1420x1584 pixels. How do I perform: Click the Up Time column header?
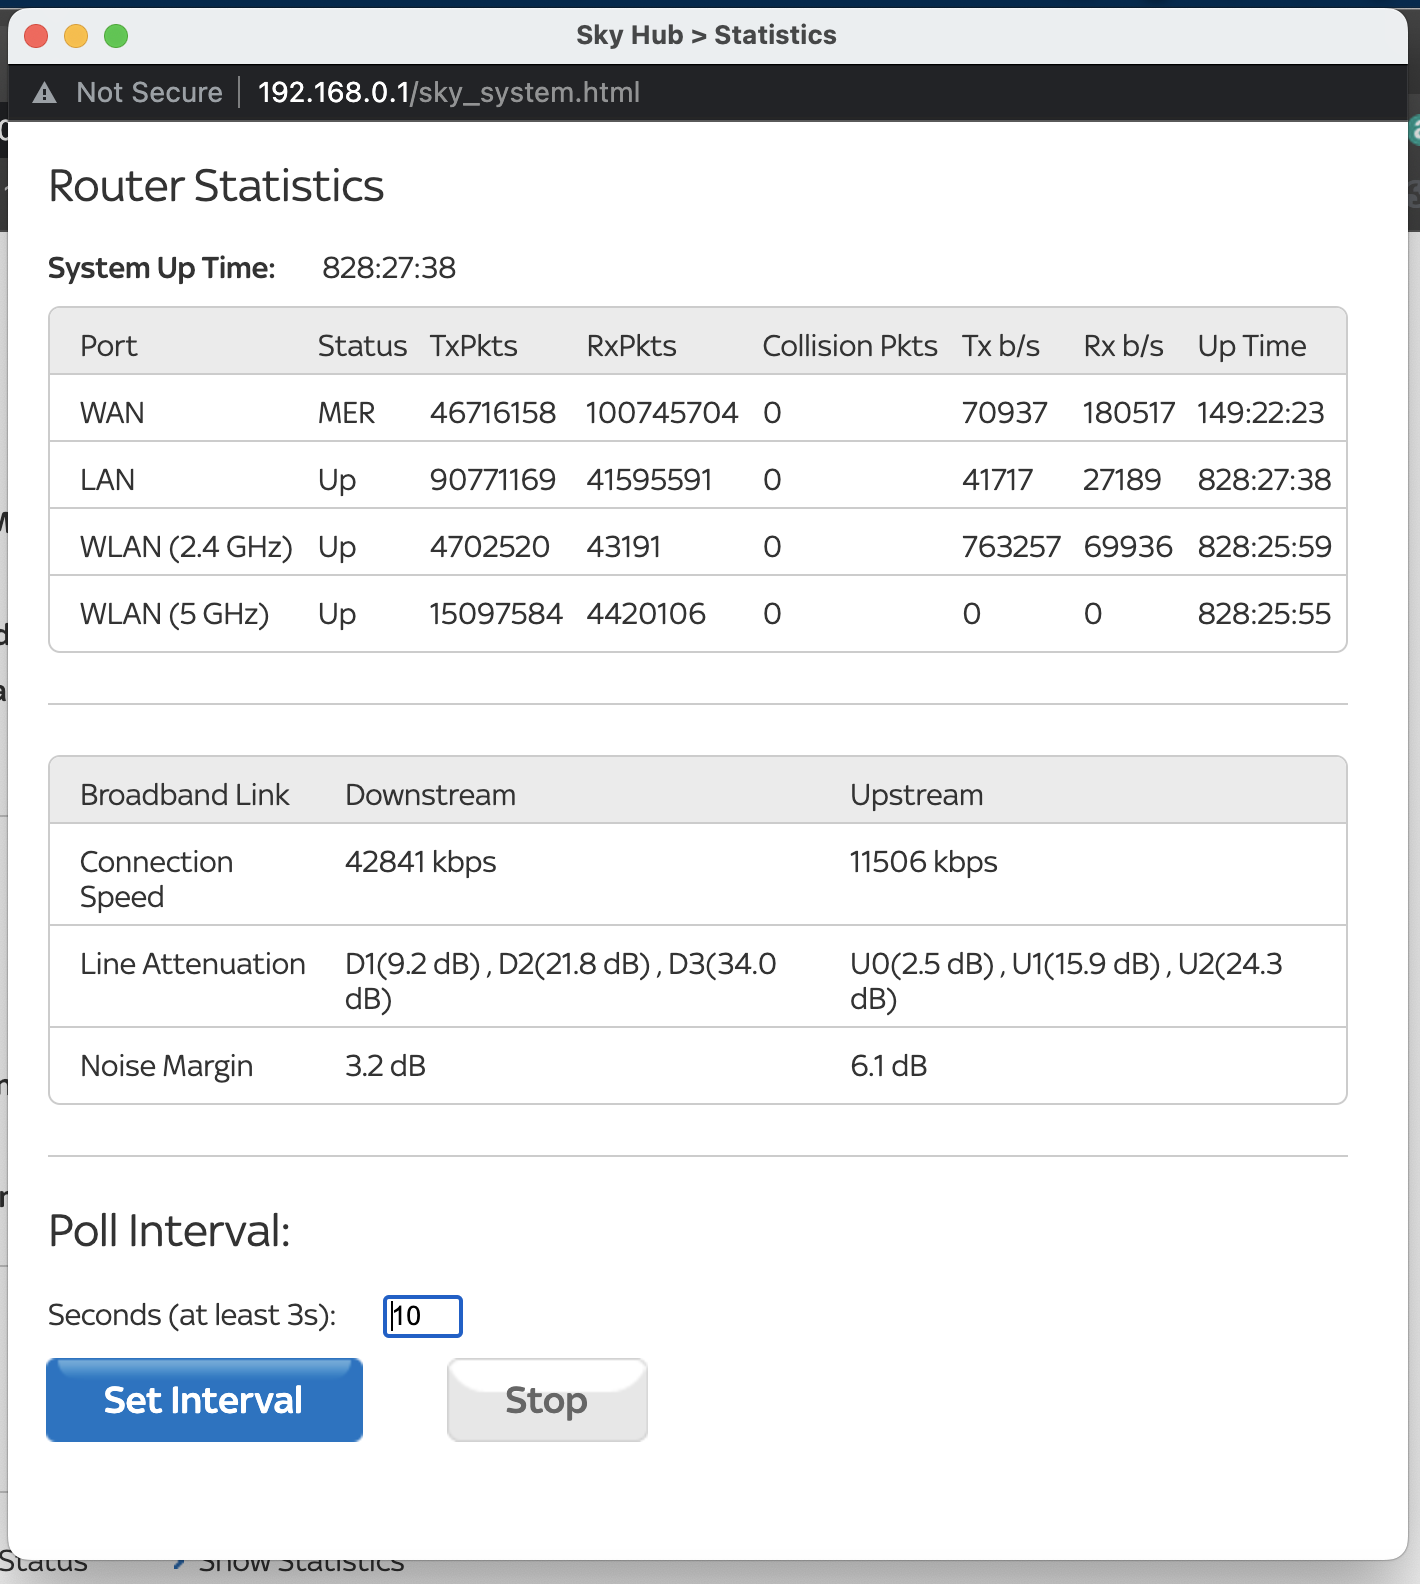tap(1252, 346)
